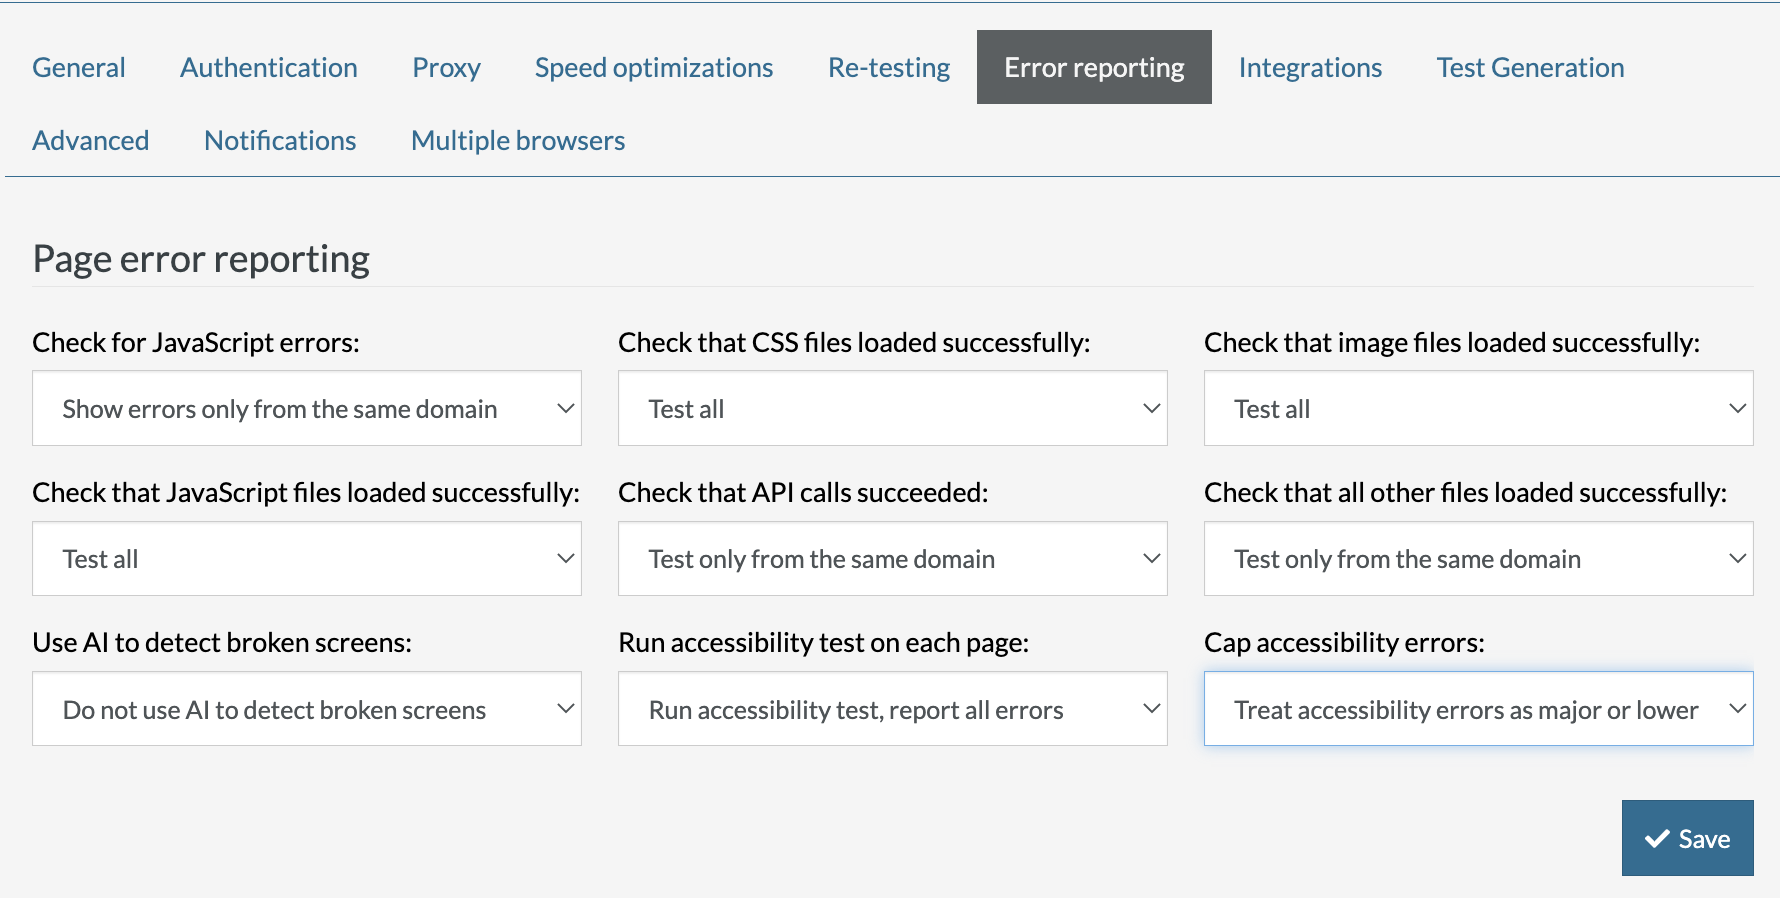Select the Re-testing tab
1780x898 pixels.
[888, 68]
